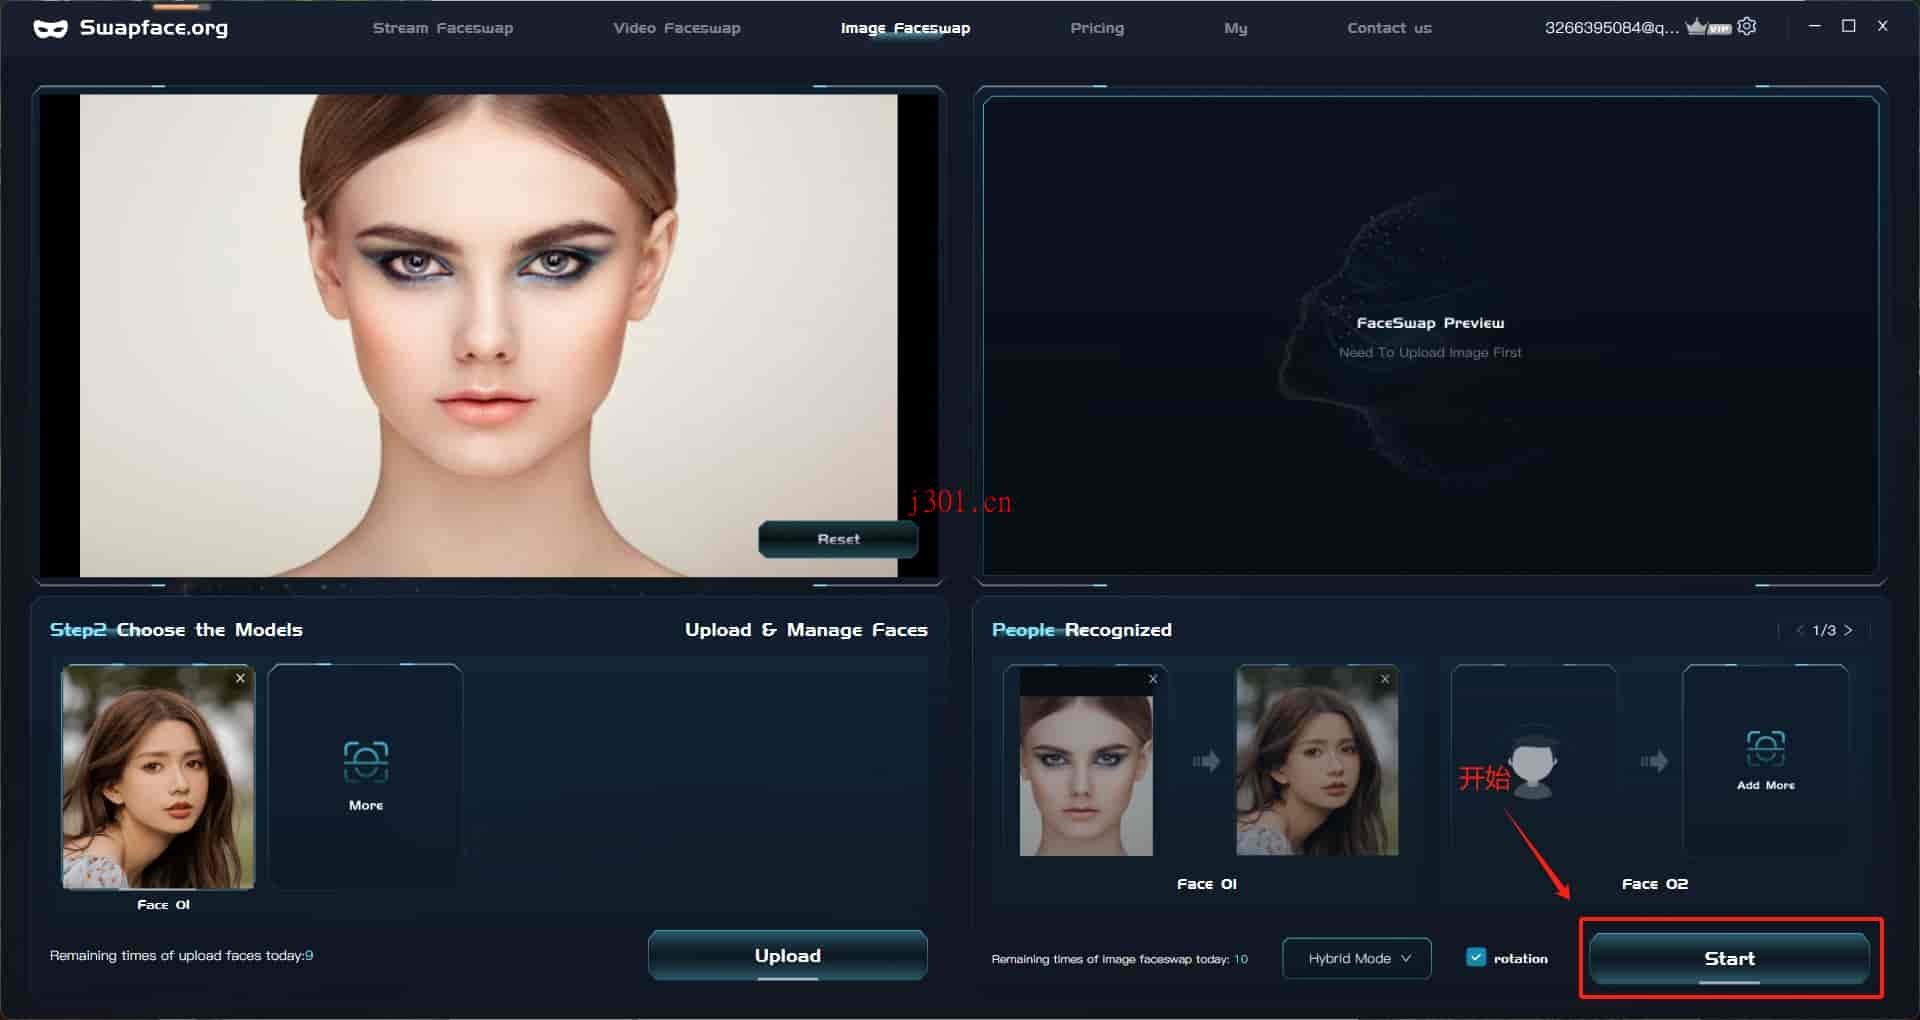Viewport: 1920px width, 1020px height.
Task: Click the Swapface.org mask logo
Action: (x=50, y=28)
